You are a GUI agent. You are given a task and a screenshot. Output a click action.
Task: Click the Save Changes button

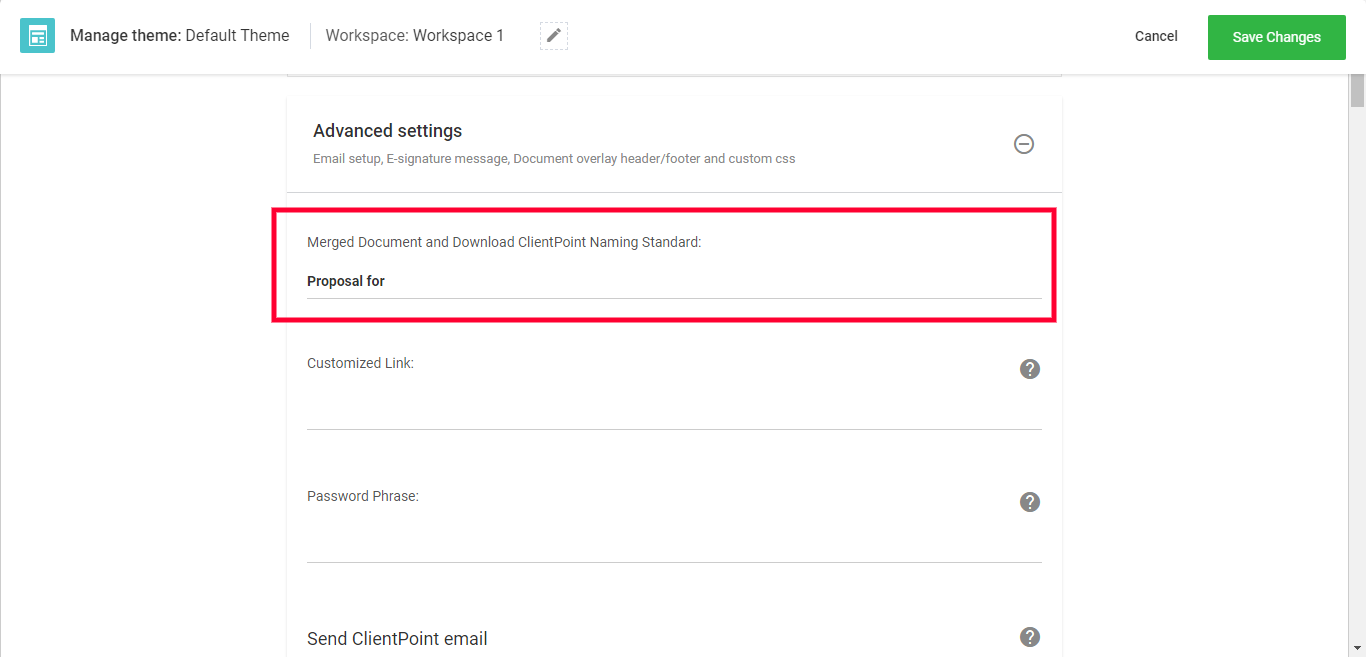pos(1277,37)
